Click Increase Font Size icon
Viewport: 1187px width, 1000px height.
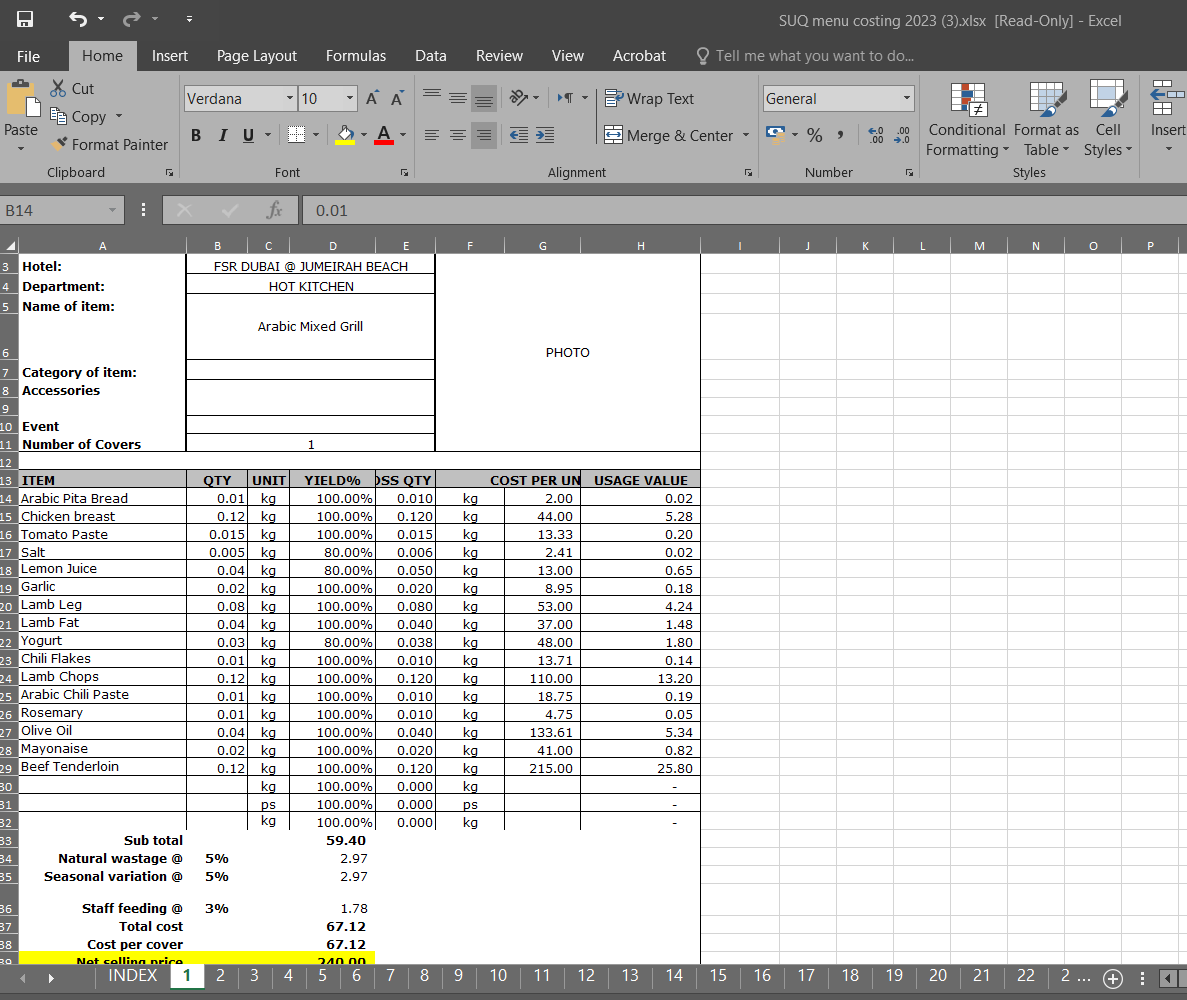(x=372, y=98)
